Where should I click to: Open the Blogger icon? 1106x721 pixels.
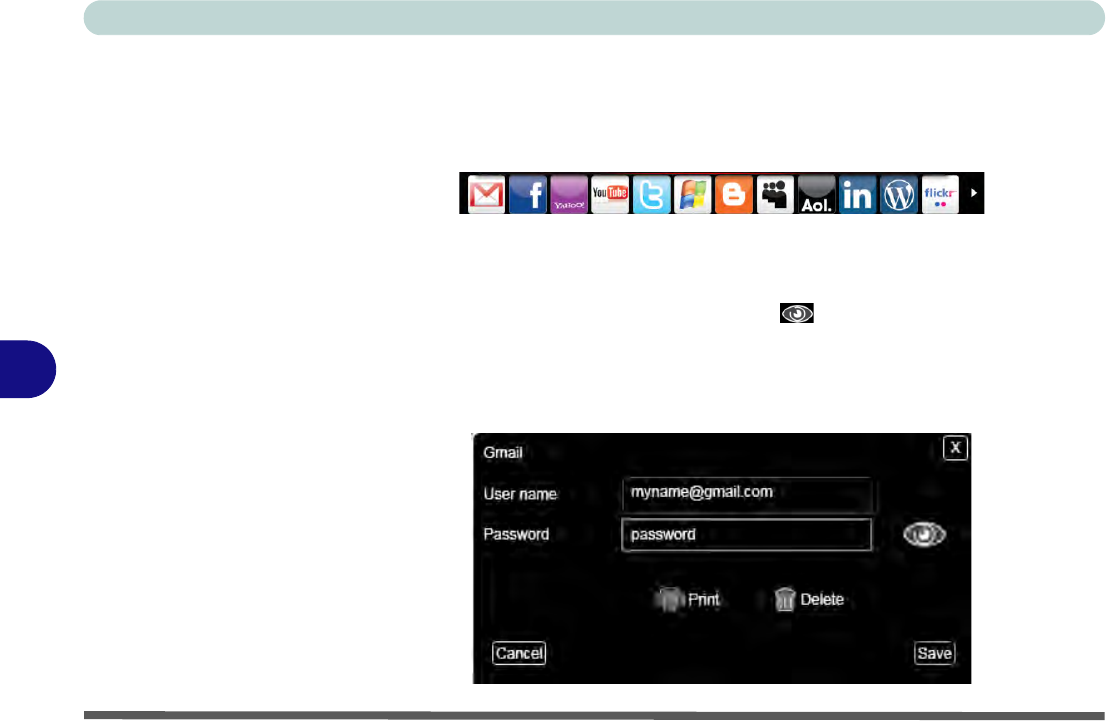point(734,194)
